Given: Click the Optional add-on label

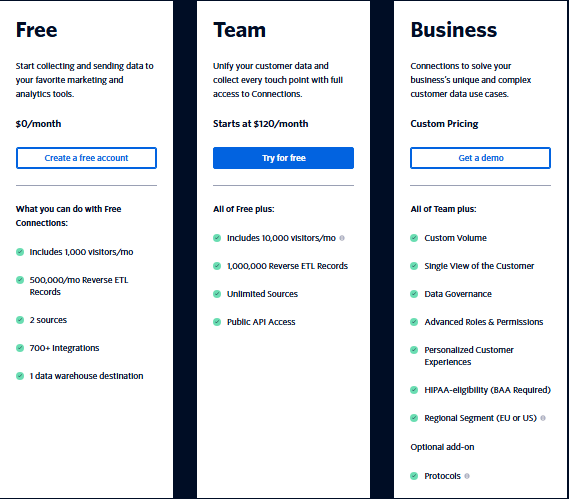Looking at the screenshot, I should click(x=442, y=447).
